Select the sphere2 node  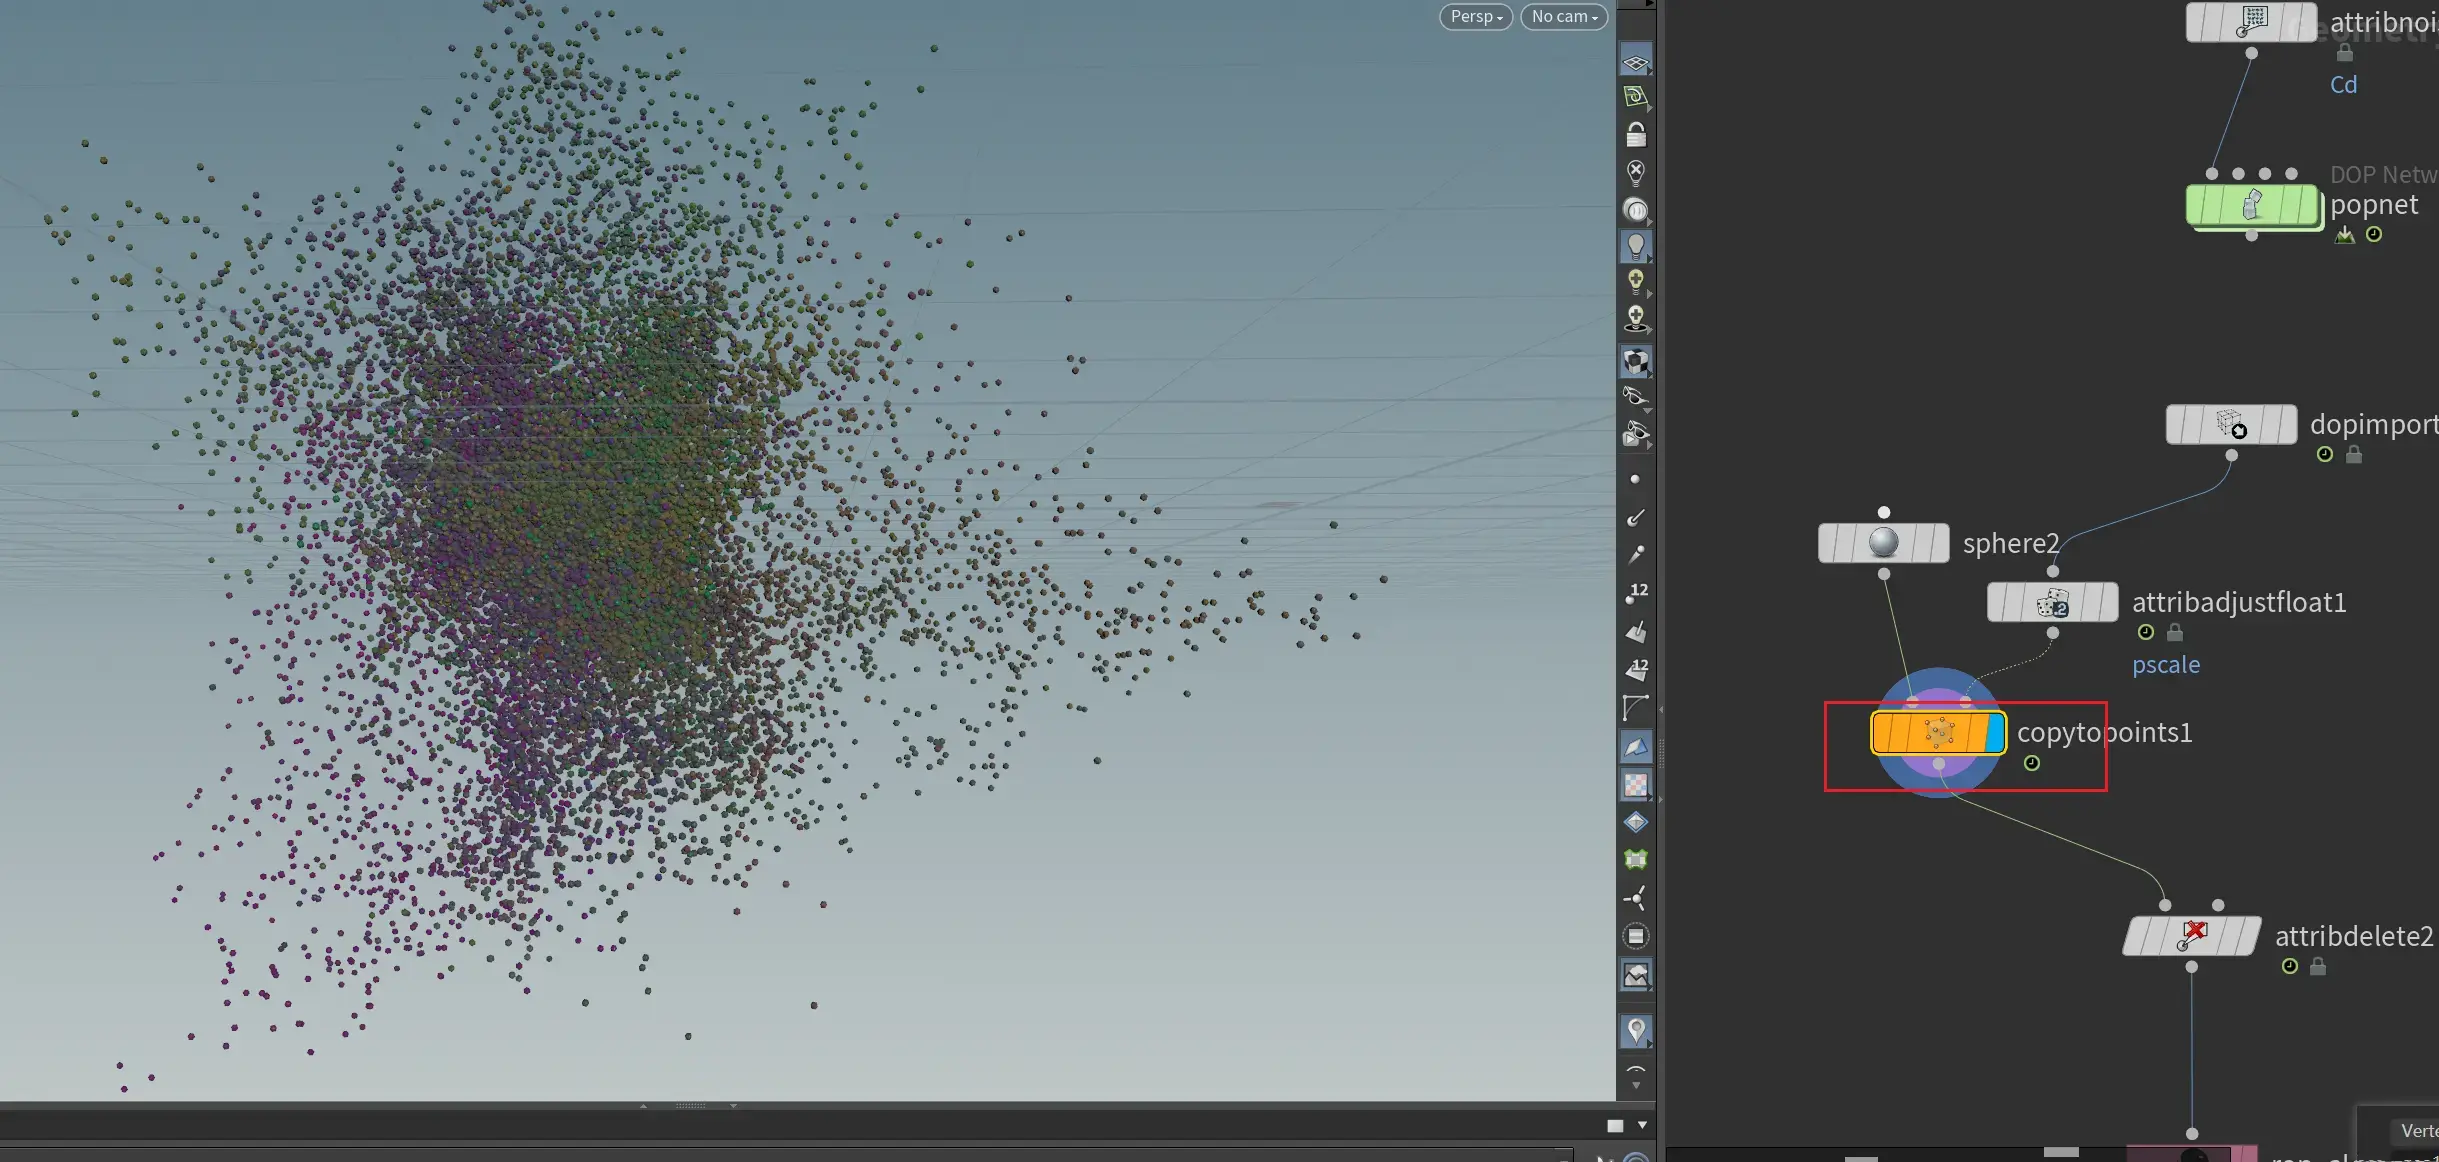pos(1883,543)
